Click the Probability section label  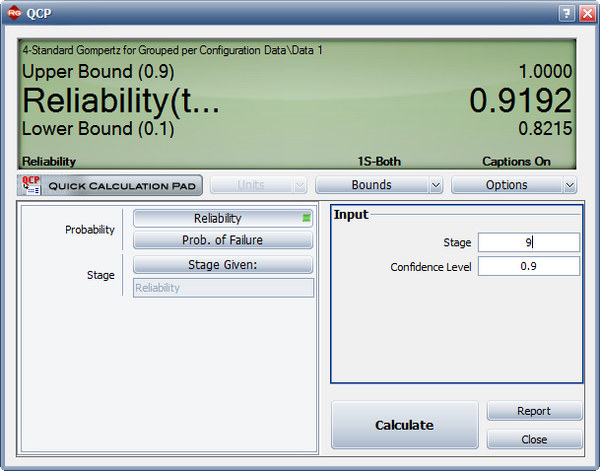pyautogui.click(x=90, y=230)
